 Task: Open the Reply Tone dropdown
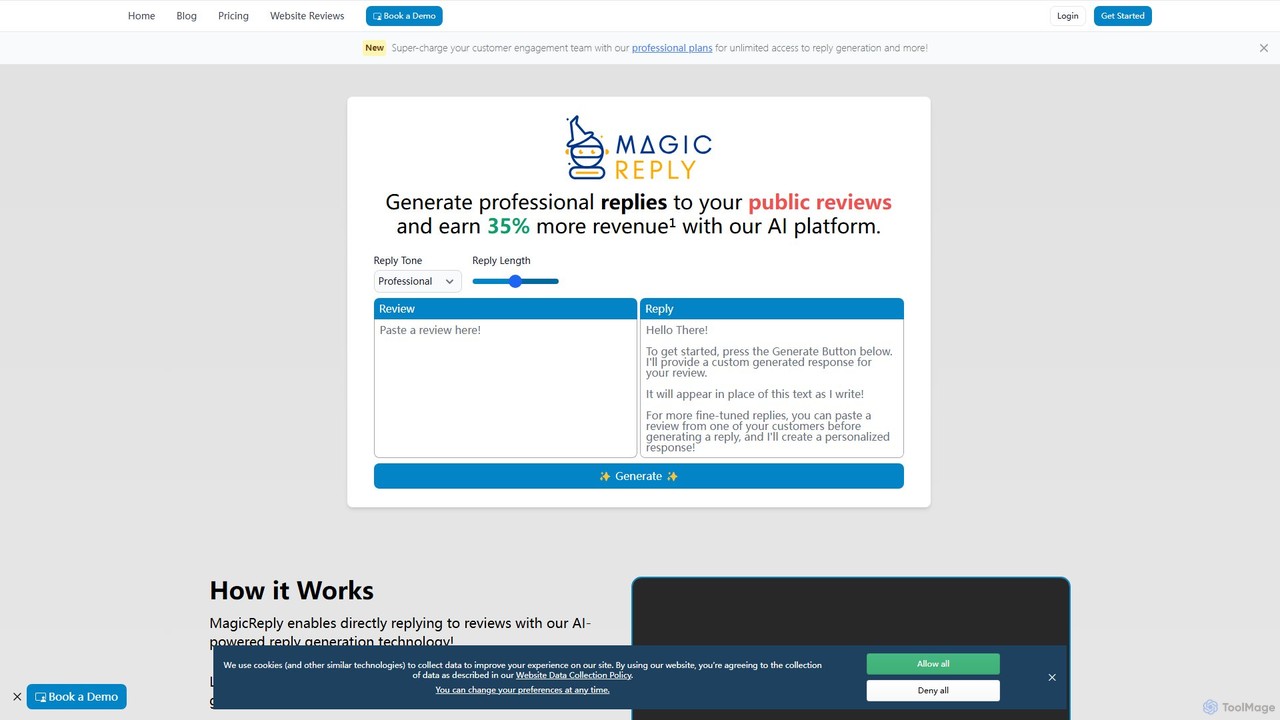click(x=417, y=281)
